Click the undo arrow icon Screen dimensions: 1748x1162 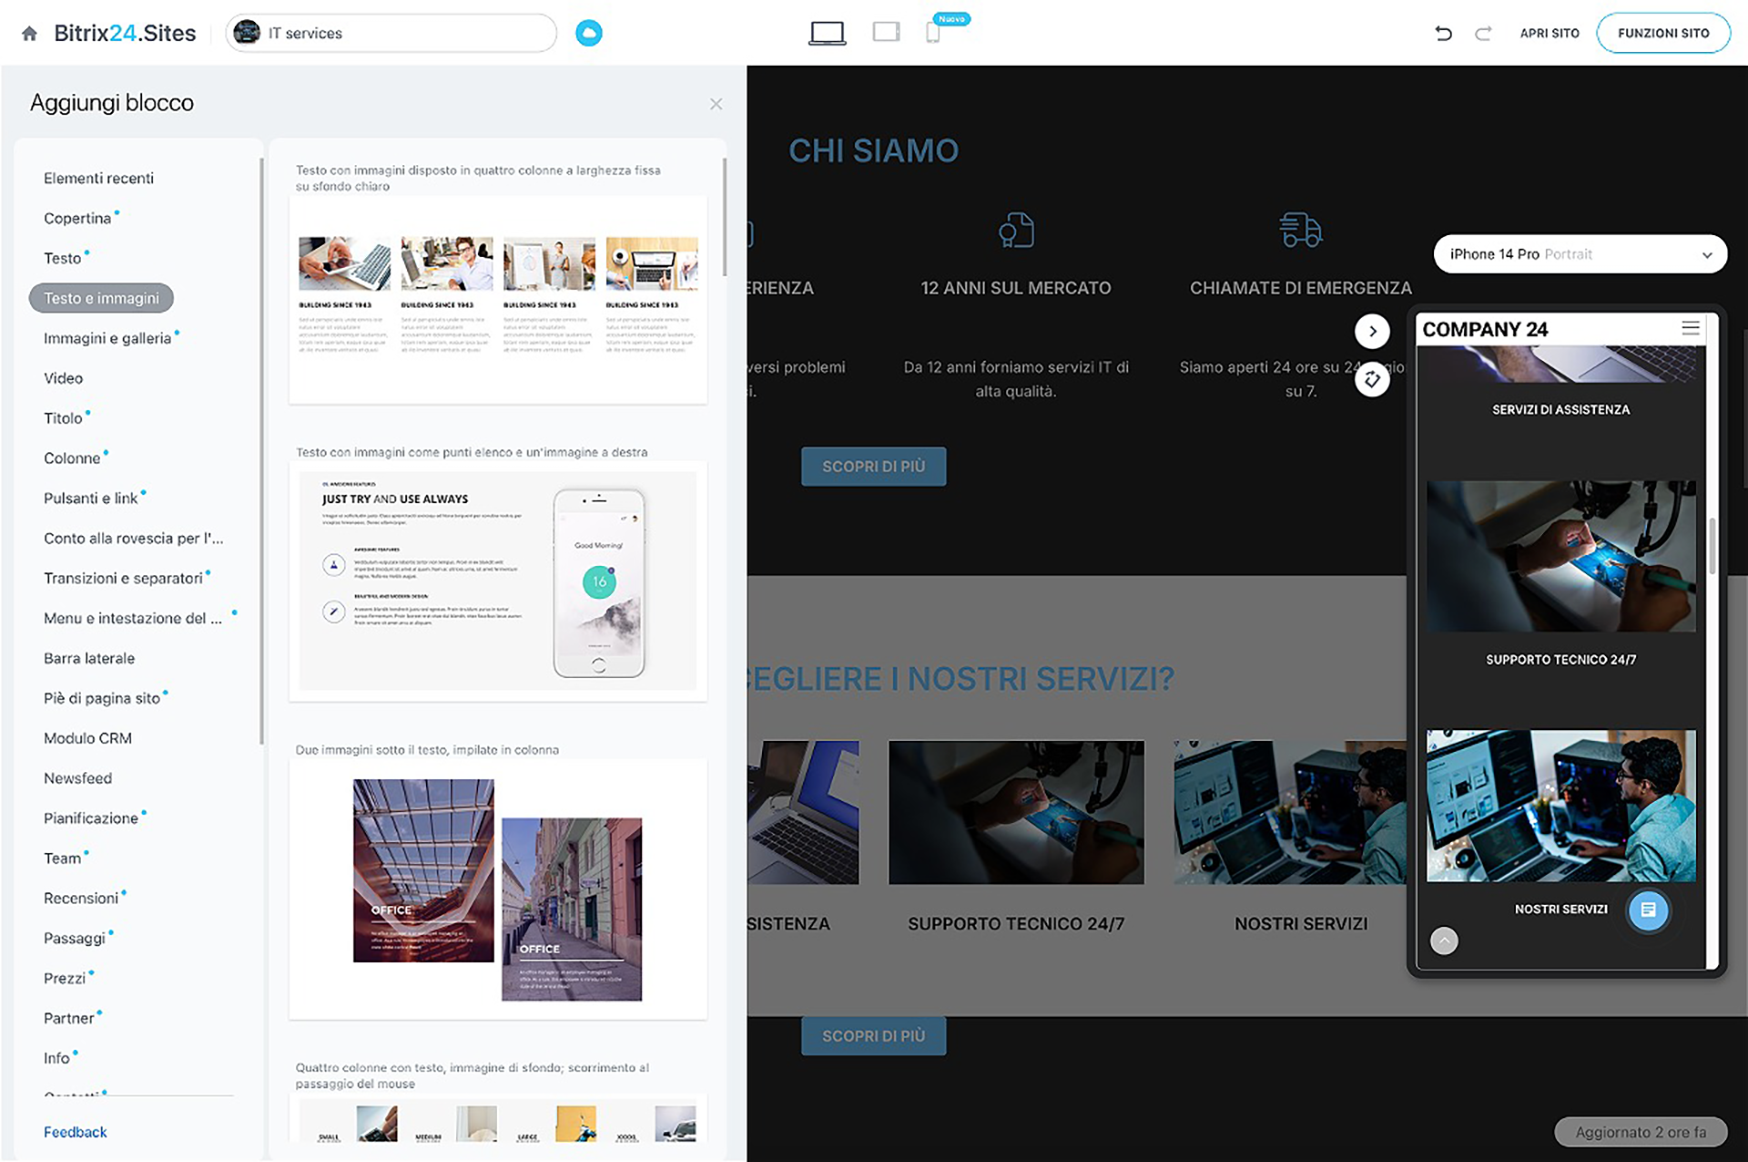(x=1443, y=33)
